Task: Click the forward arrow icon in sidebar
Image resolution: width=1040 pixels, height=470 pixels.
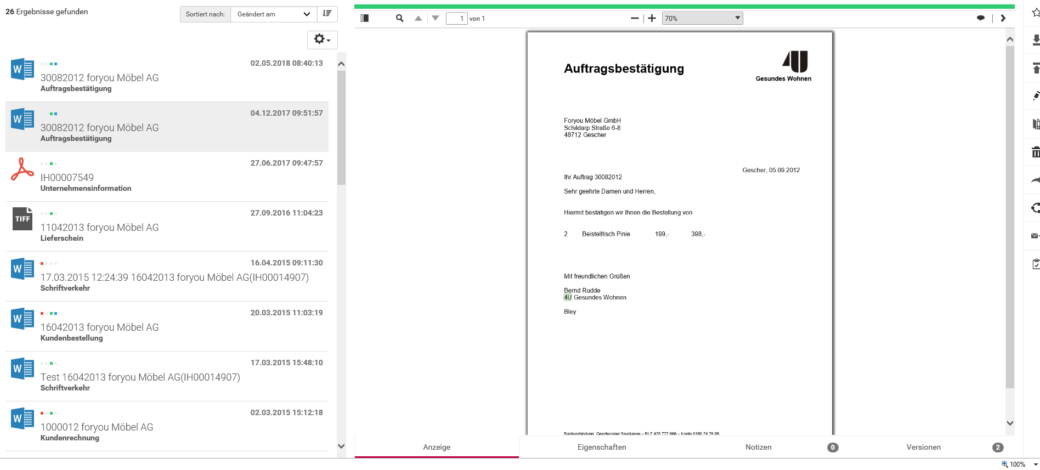Action: click(x=1036, y=180)
